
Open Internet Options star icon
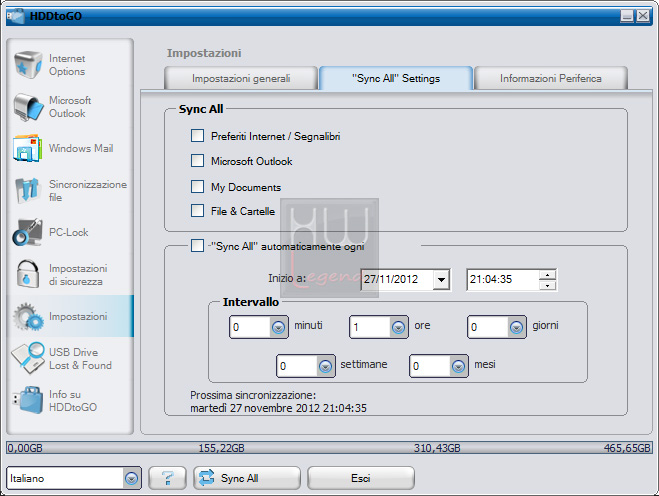(x=28, y=65)
